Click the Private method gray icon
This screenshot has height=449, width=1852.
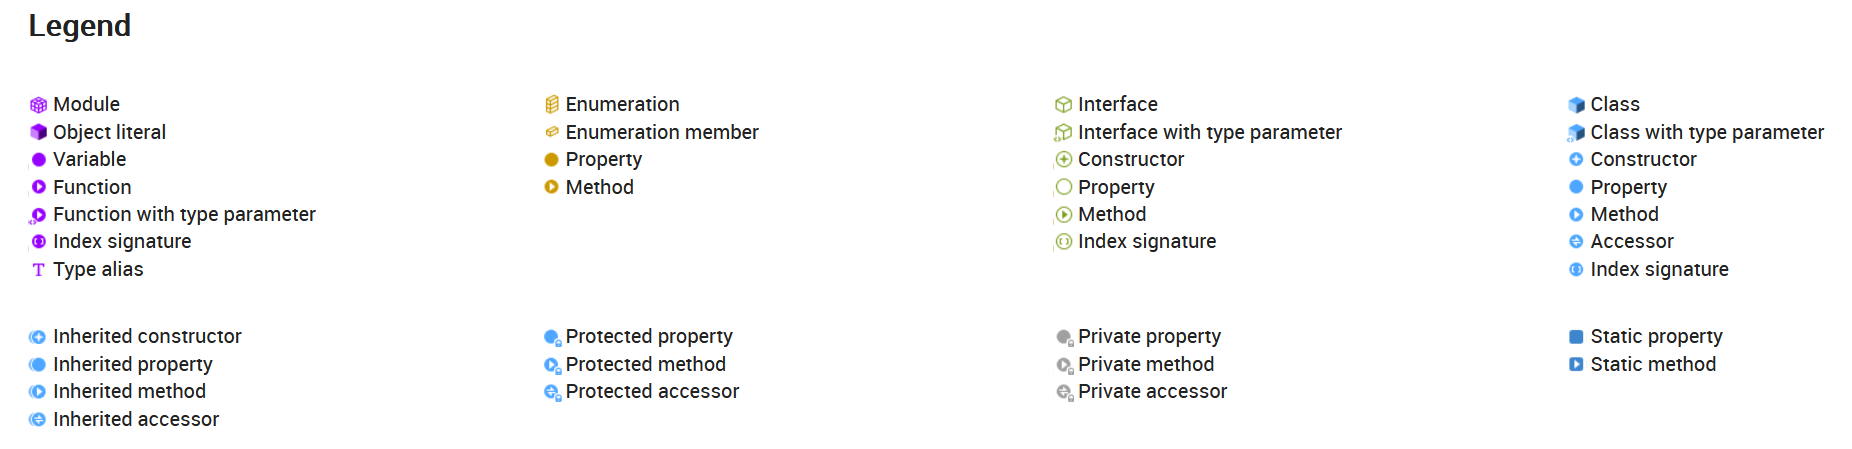[x=1064, y=365]
